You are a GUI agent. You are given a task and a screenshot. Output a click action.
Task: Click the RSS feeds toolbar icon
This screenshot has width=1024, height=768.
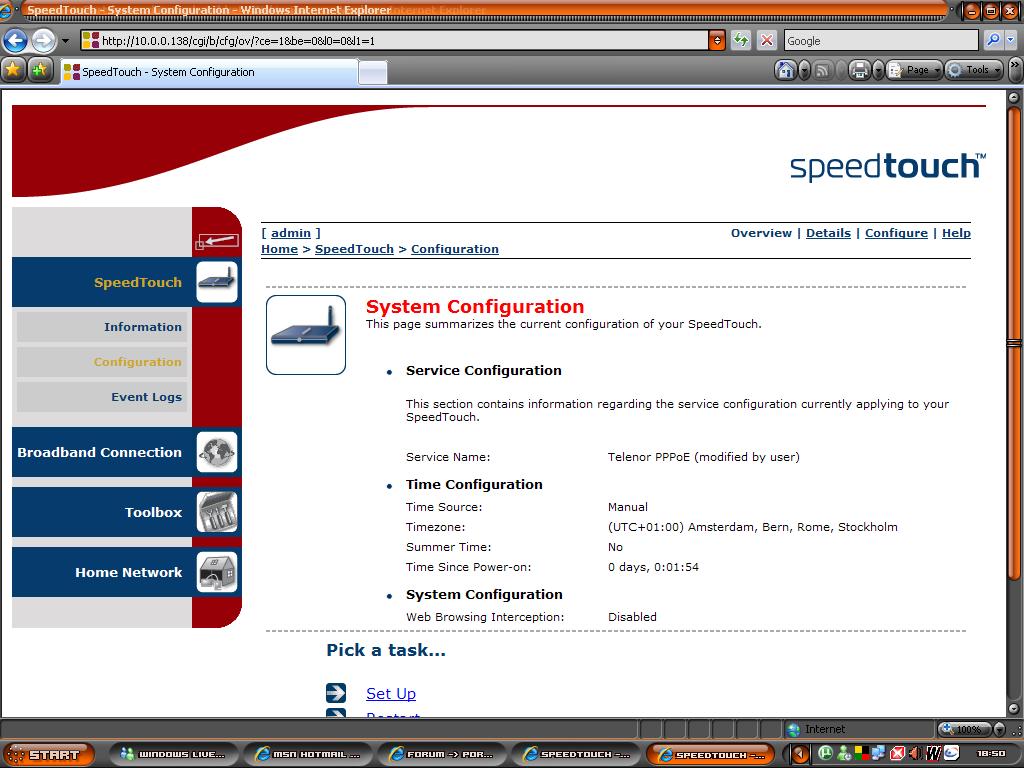[823, 70]
